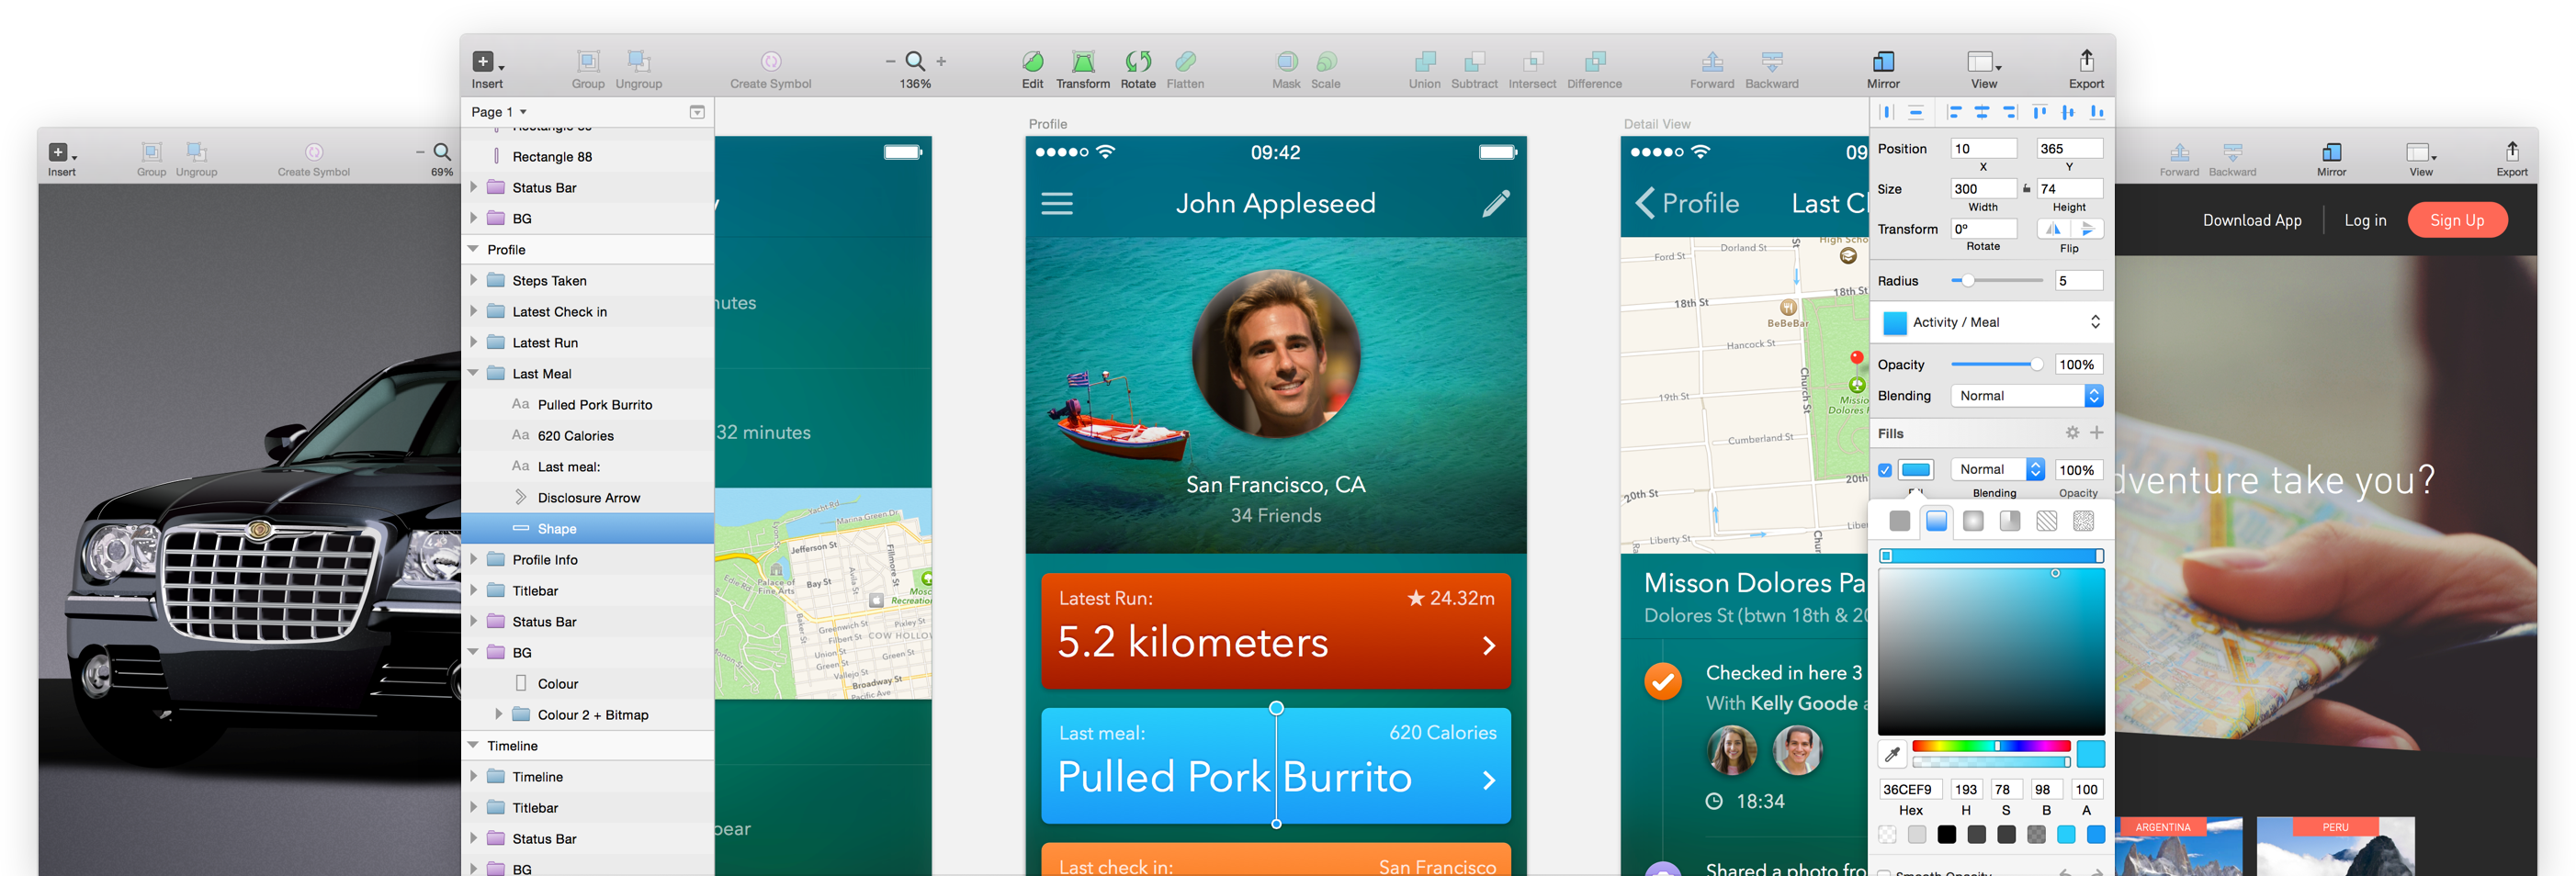
Task: Select the Shape layer in the list
Action: point(557,528)
